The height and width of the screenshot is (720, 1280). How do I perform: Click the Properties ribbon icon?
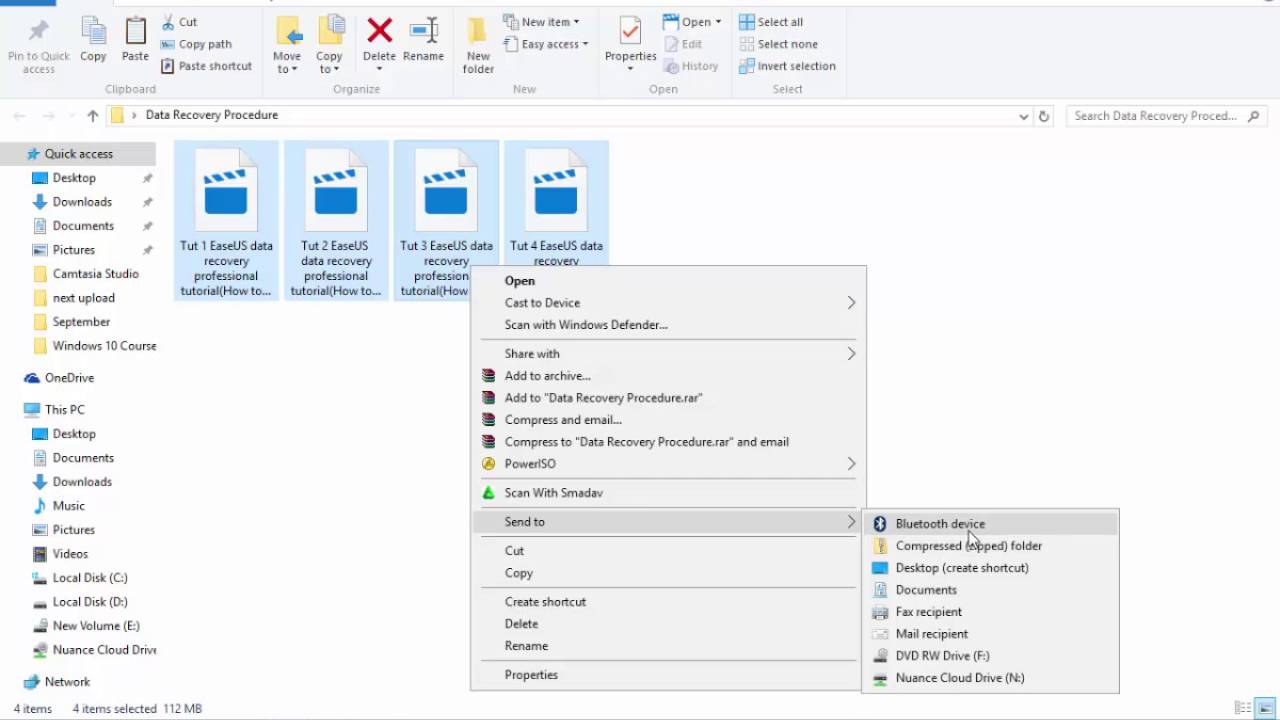coord(630,32)
